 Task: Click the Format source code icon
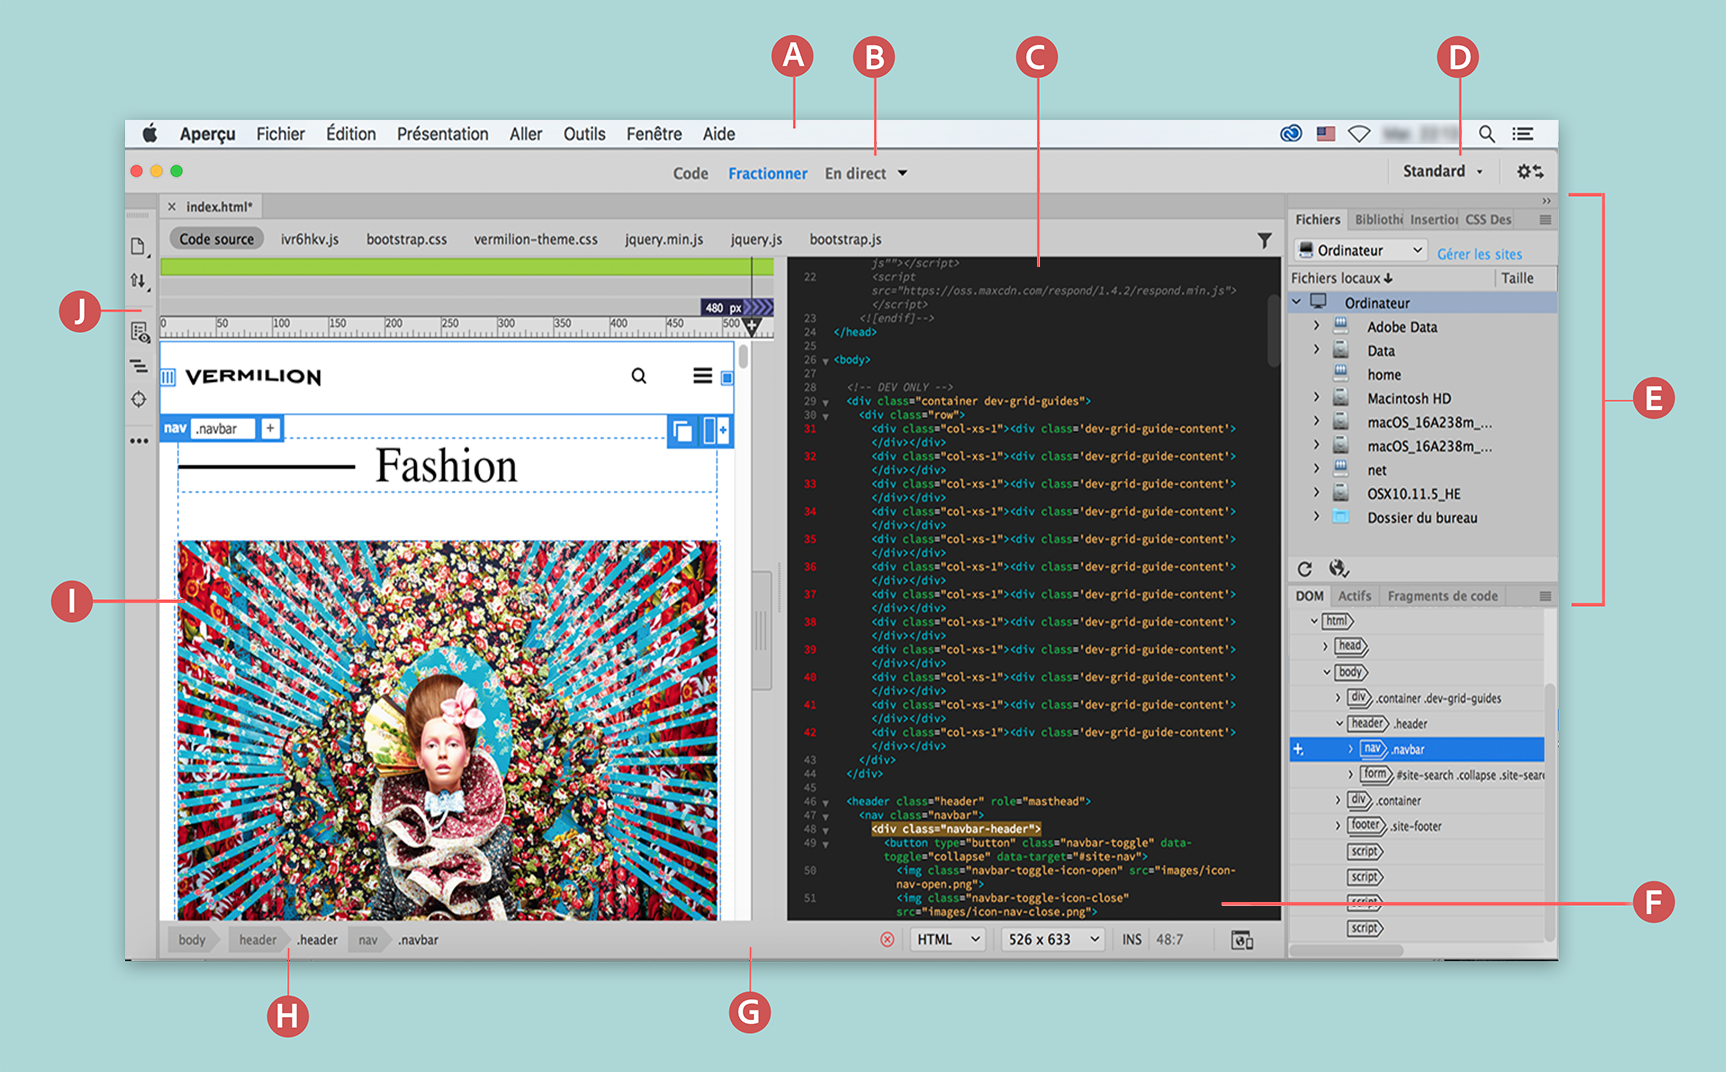click(x=139, y=367)
